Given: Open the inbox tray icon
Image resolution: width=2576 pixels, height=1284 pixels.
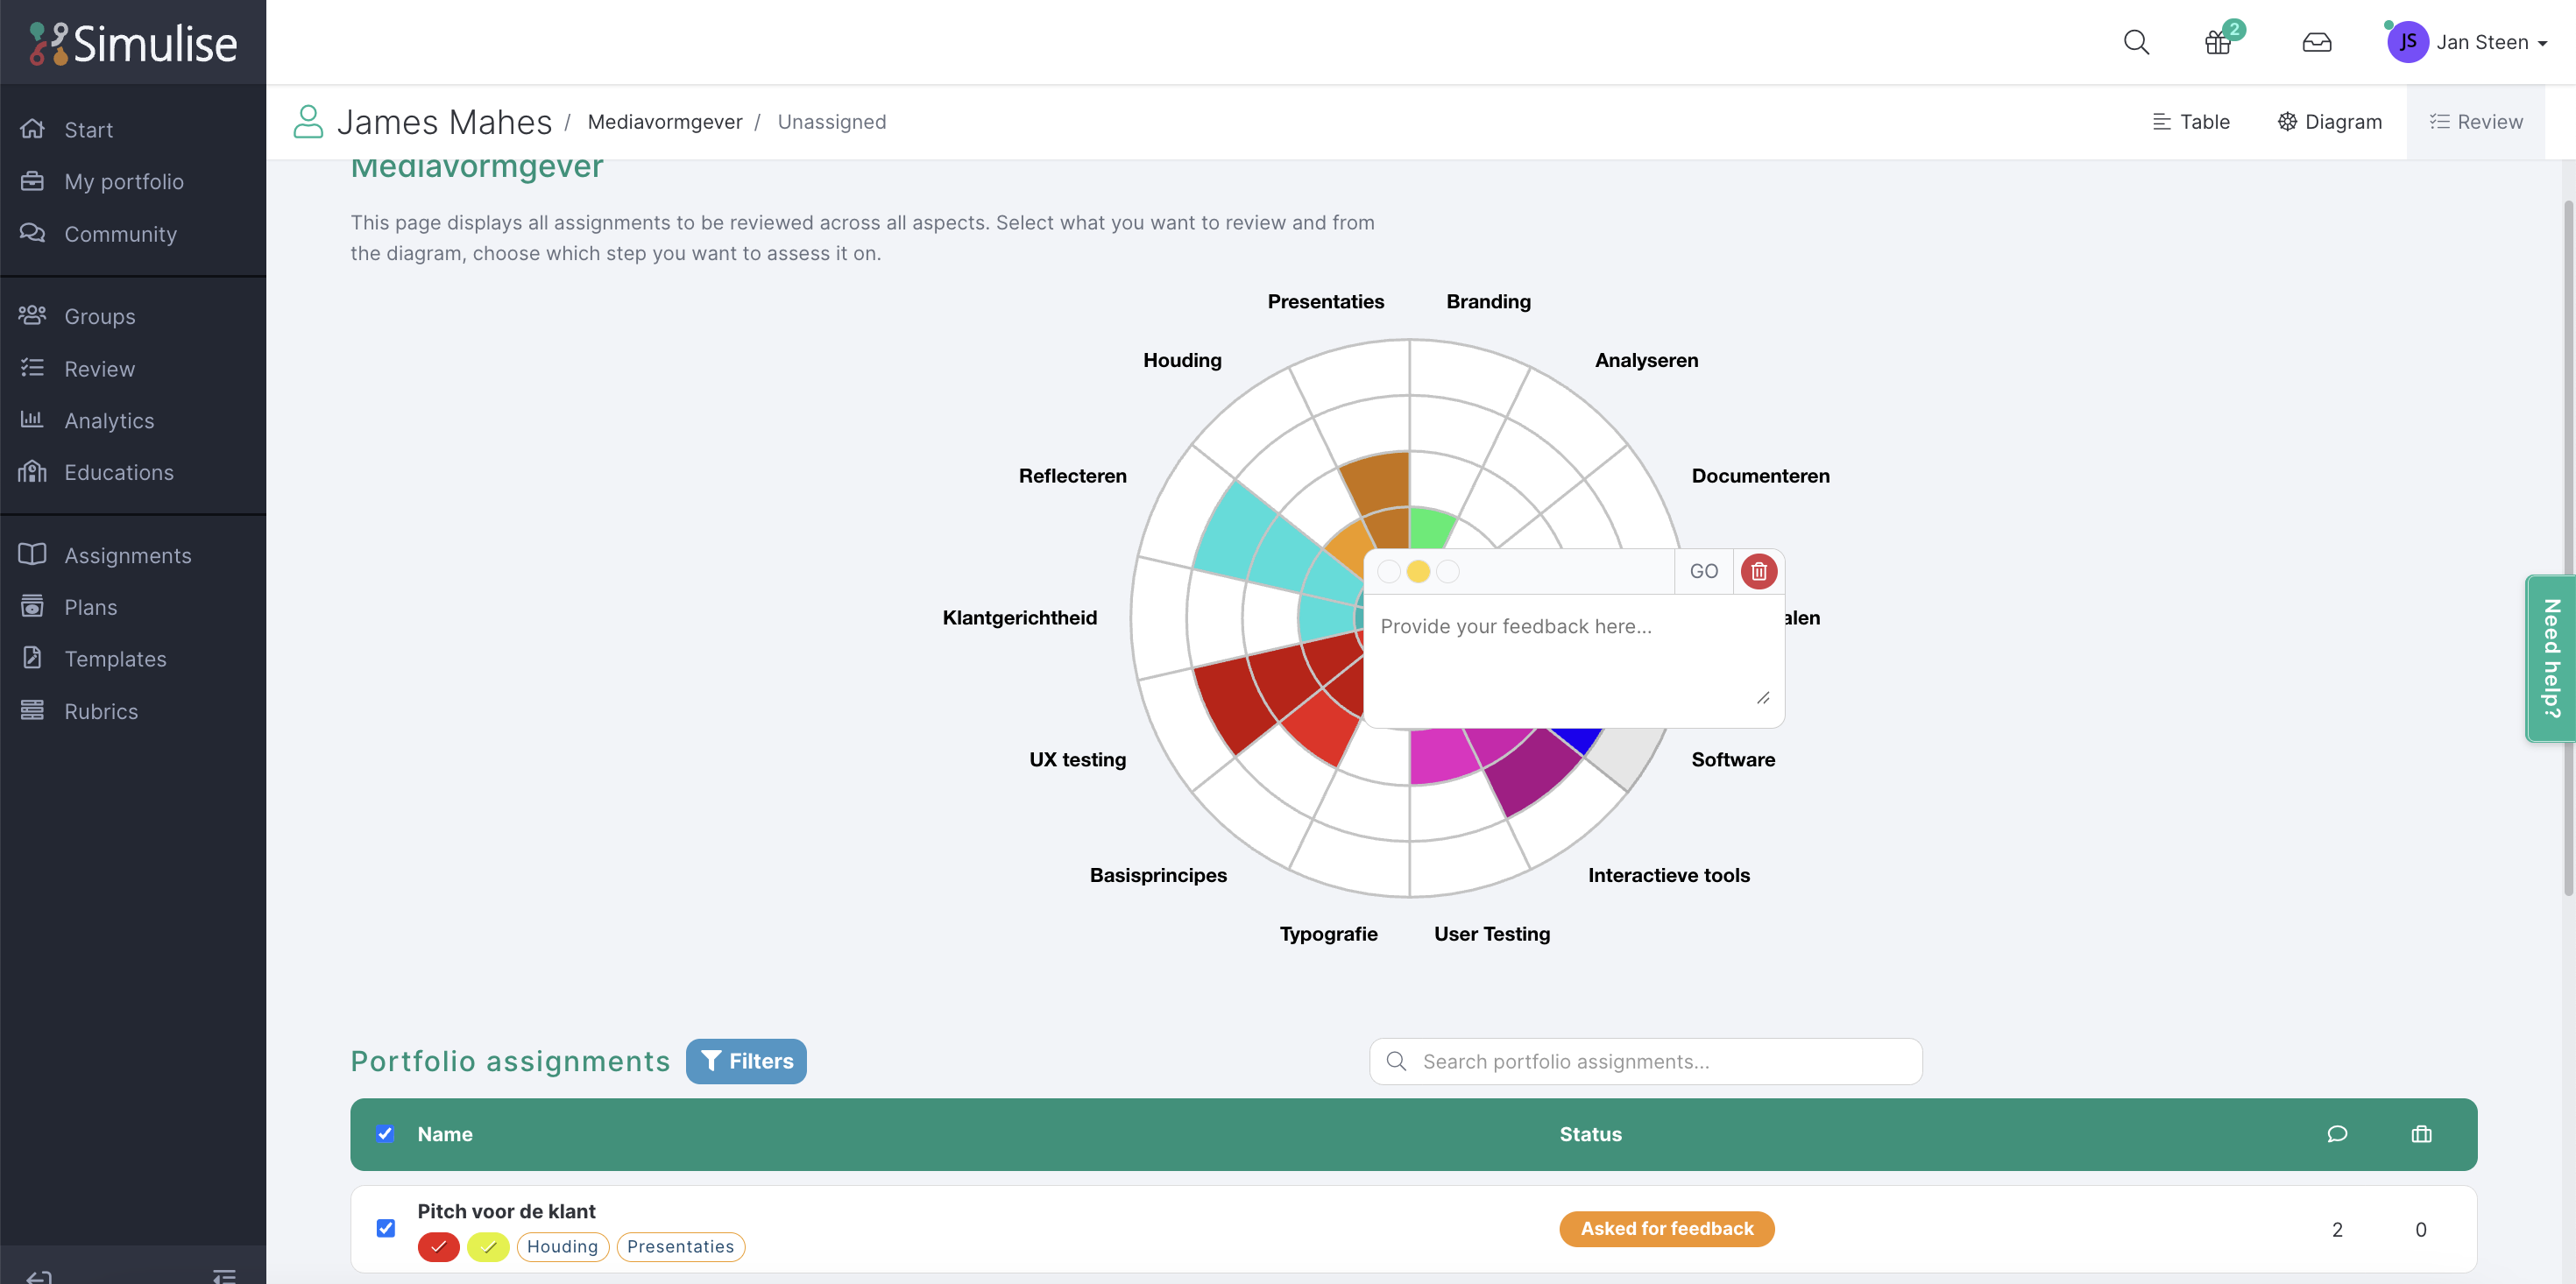Looking at the screenshot, I should (2316, 42).
